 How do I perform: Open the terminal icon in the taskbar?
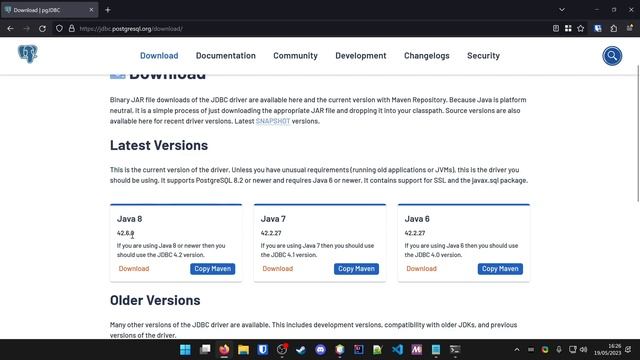pyautogui.click(x=455, y=350)
